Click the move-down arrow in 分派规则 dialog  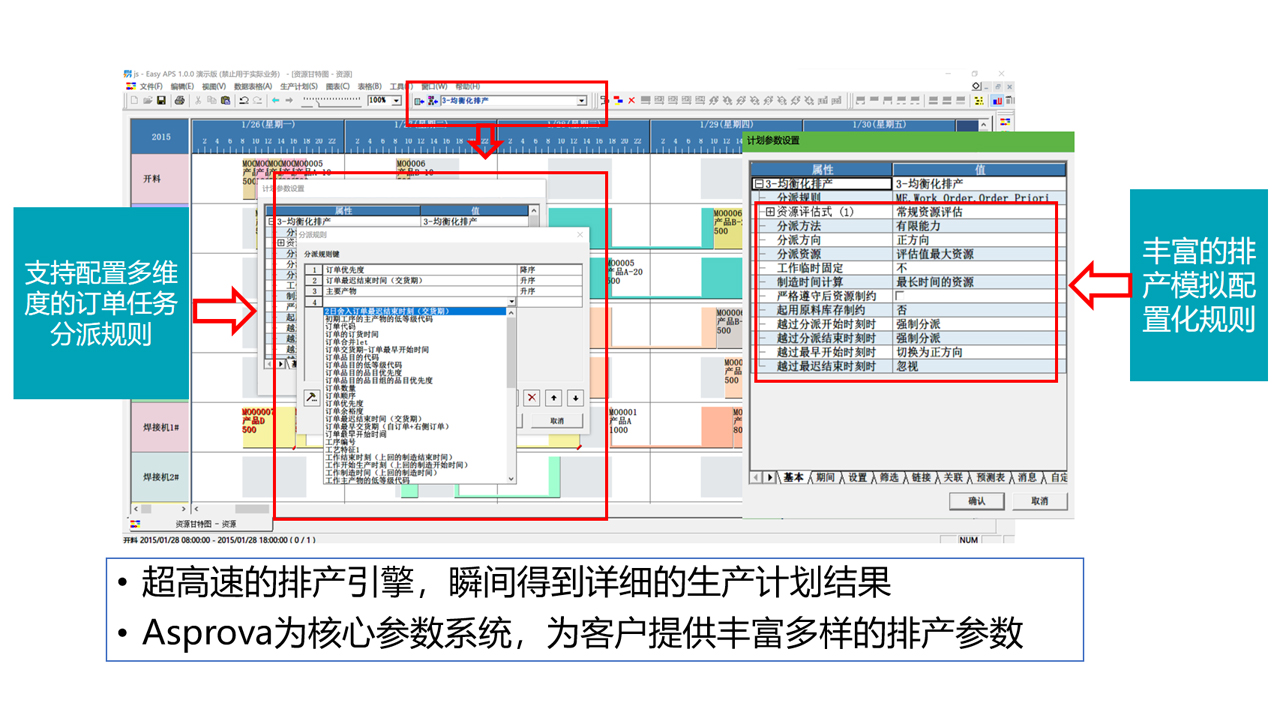574,398
